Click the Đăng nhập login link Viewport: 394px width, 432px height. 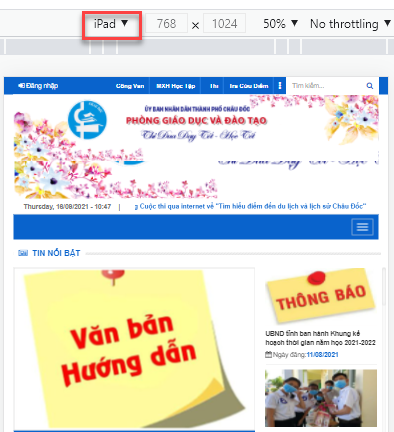[x=38, y=86]
